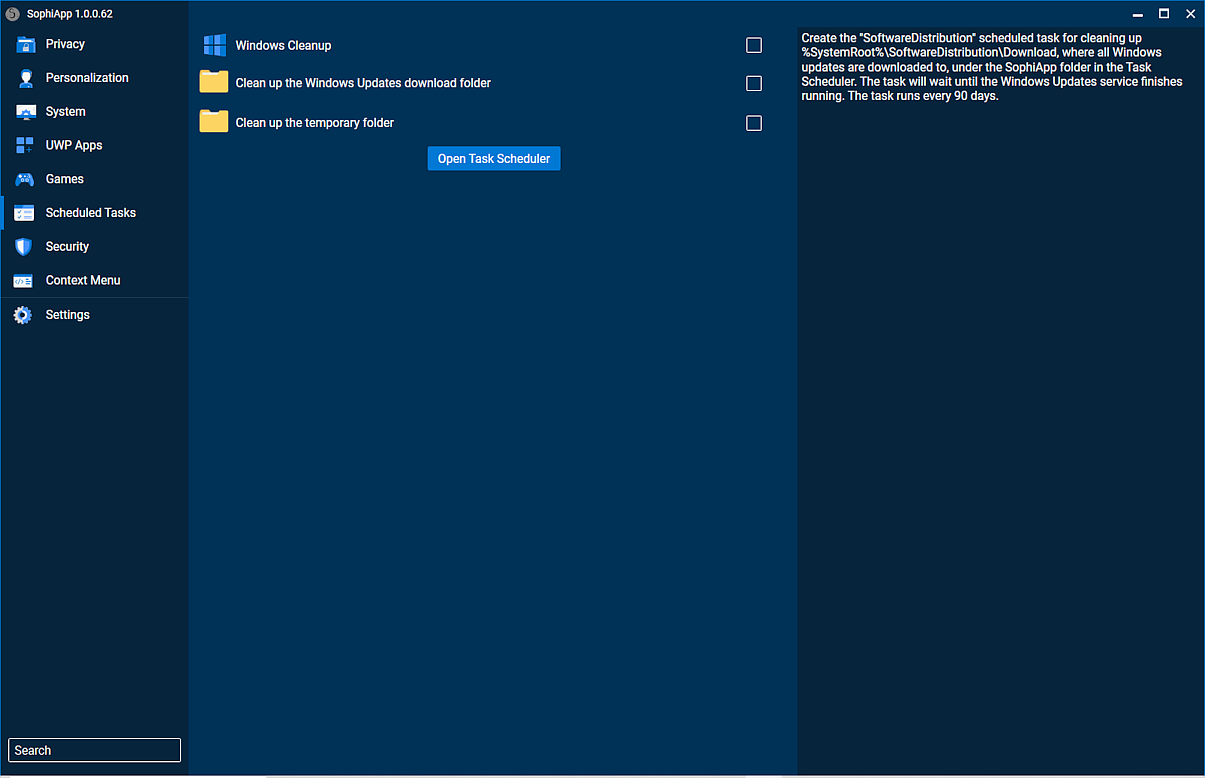This screenshot has height=778, width=1205.
Task: Click the 'SophiApp 1.0.0.62' title text
Action: click(70, 14)
